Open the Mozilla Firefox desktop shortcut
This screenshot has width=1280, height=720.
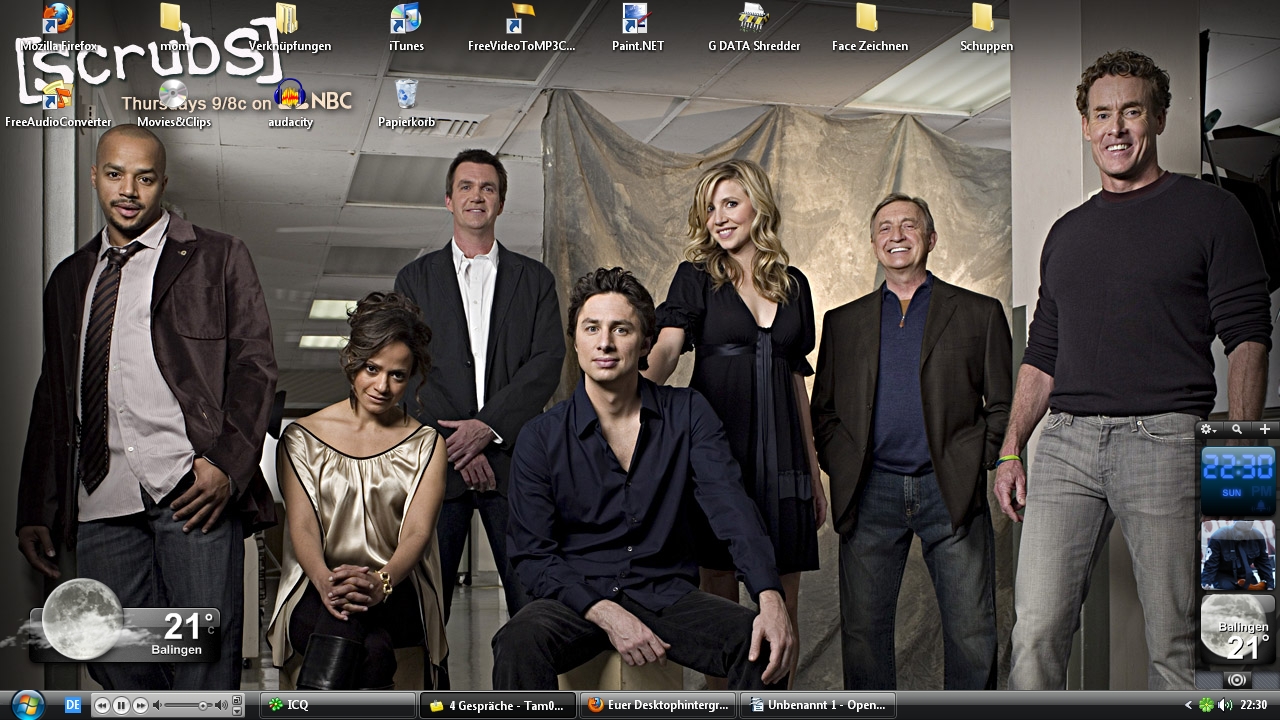click(58, 28)
